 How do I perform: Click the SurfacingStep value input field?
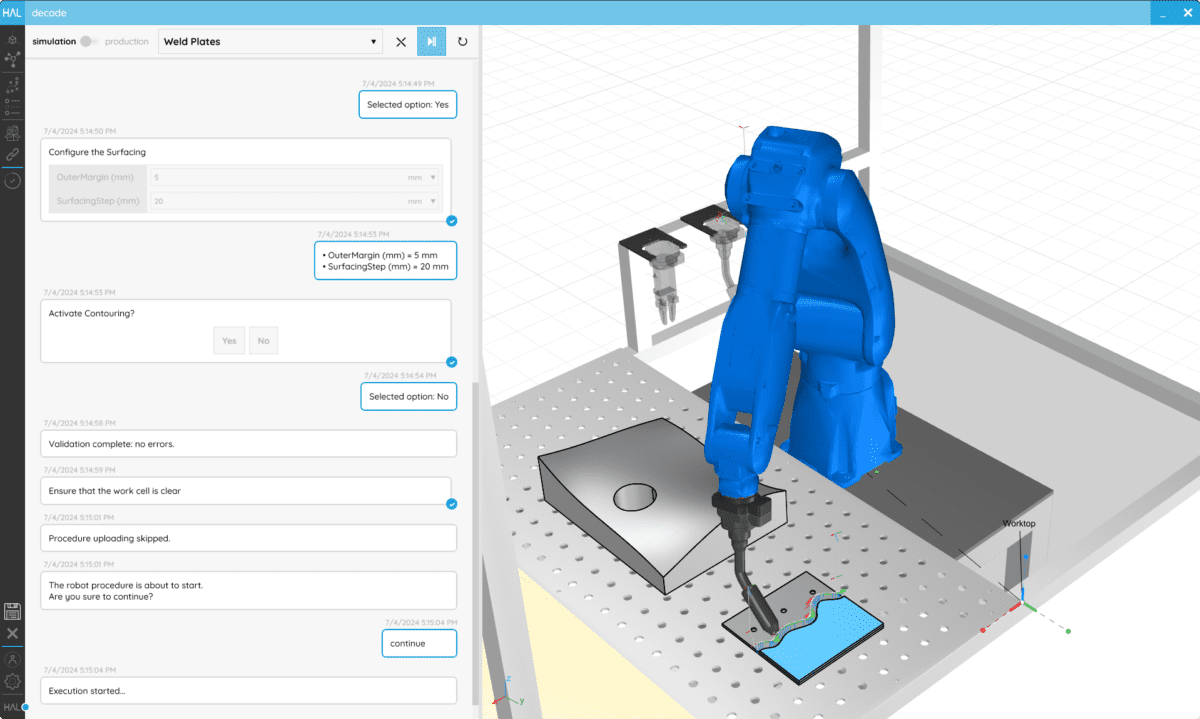click(x=276, y=201)
